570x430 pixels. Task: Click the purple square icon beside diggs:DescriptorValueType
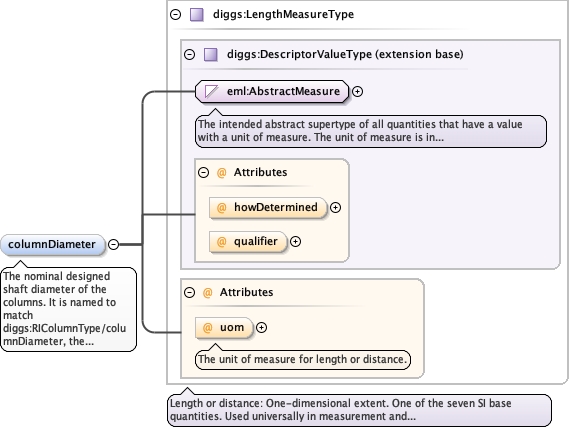point(211,55)
